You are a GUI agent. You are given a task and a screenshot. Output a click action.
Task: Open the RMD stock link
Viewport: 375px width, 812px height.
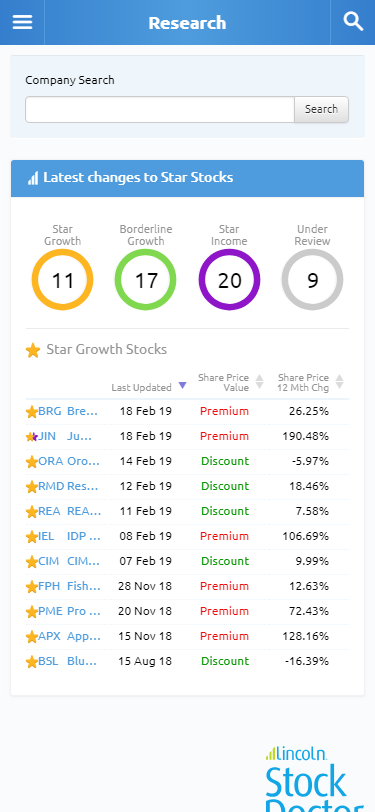[51, 486]
